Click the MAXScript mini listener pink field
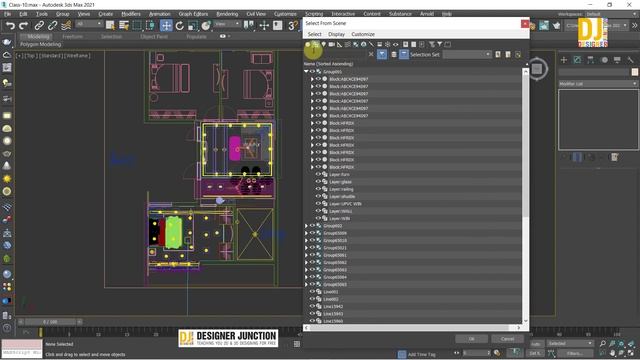Screen dimensions: 640x360 (22, 344)
